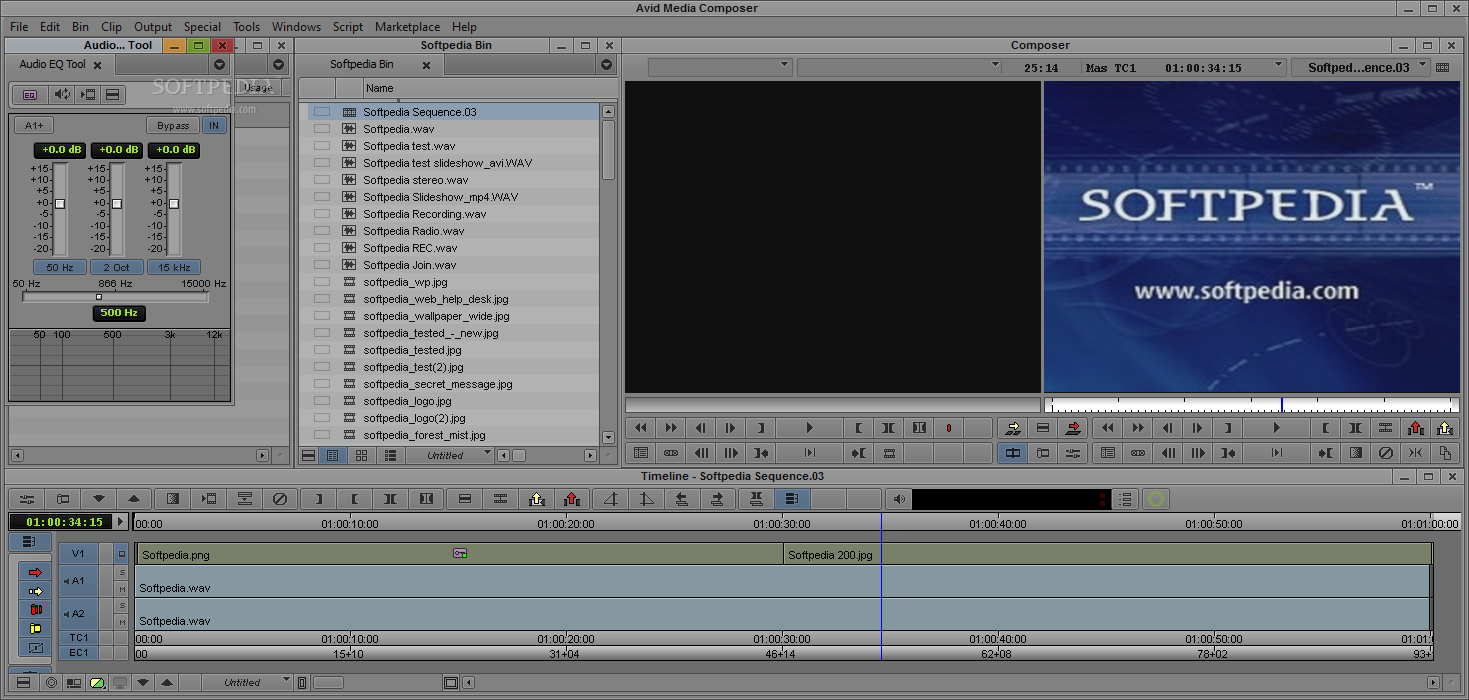Toggle the V1 track selector
Image resolution: width=1469 pixels, height=700 pixels.
78,553
